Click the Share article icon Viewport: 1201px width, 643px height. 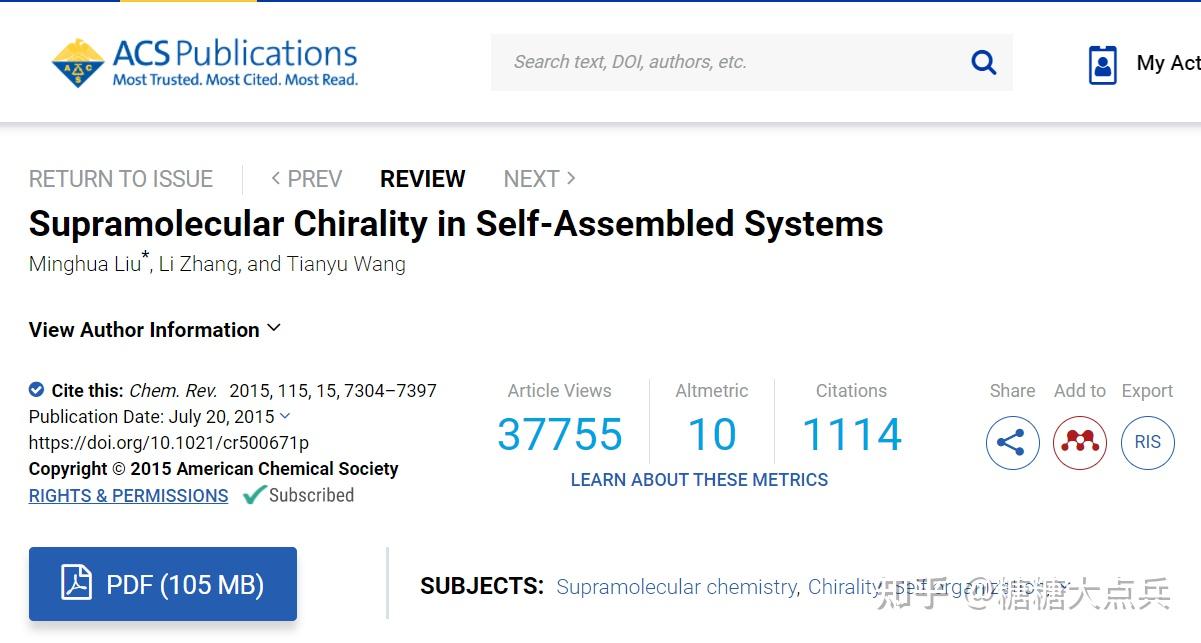[1012, 442]
